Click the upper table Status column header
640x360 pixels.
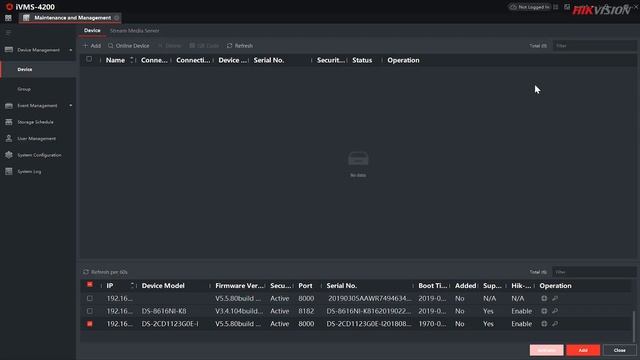pos(362,60)
